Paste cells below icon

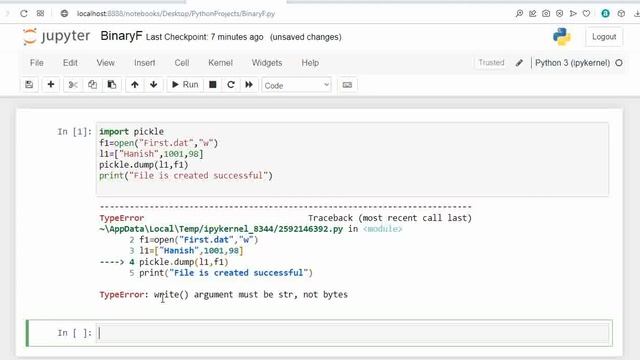(111, 84)
